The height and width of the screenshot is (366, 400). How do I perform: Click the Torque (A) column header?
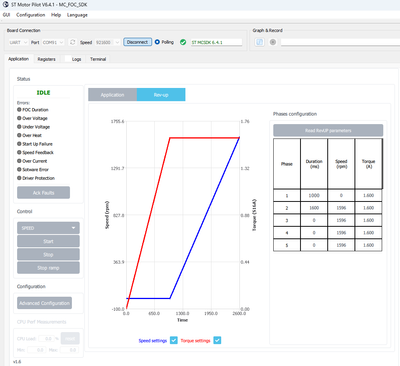(x=369, y=164)
